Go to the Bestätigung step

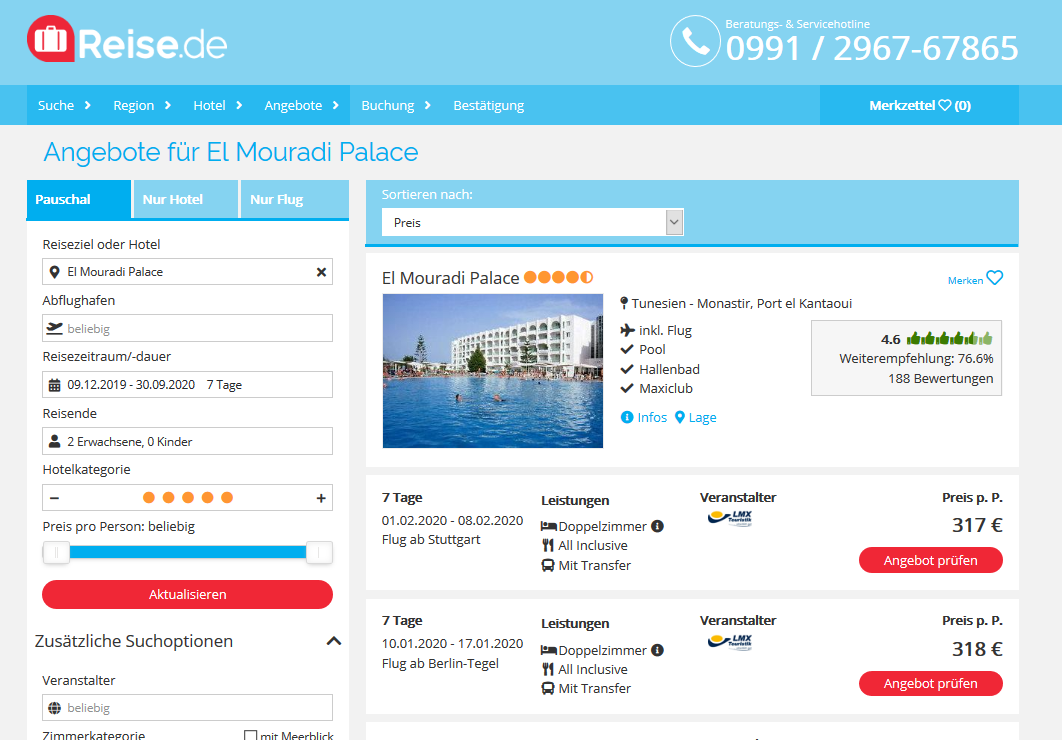point(488,105)
